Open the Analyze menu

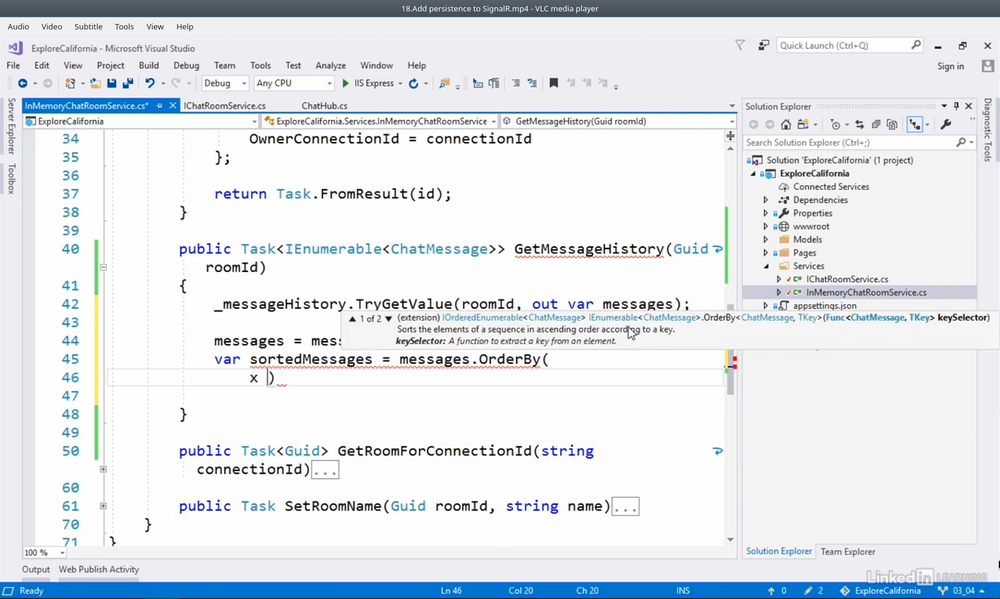(x=330, y=65)
